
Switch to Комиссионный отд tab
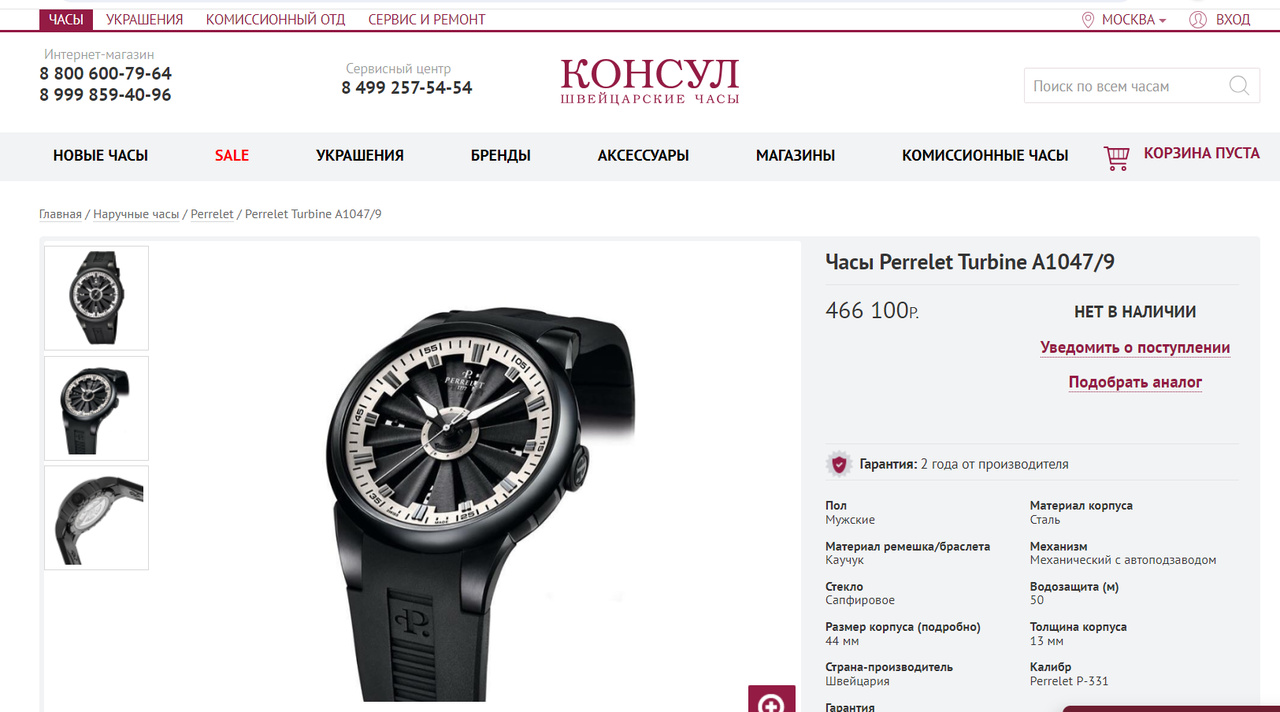click(x=276, y=20)
